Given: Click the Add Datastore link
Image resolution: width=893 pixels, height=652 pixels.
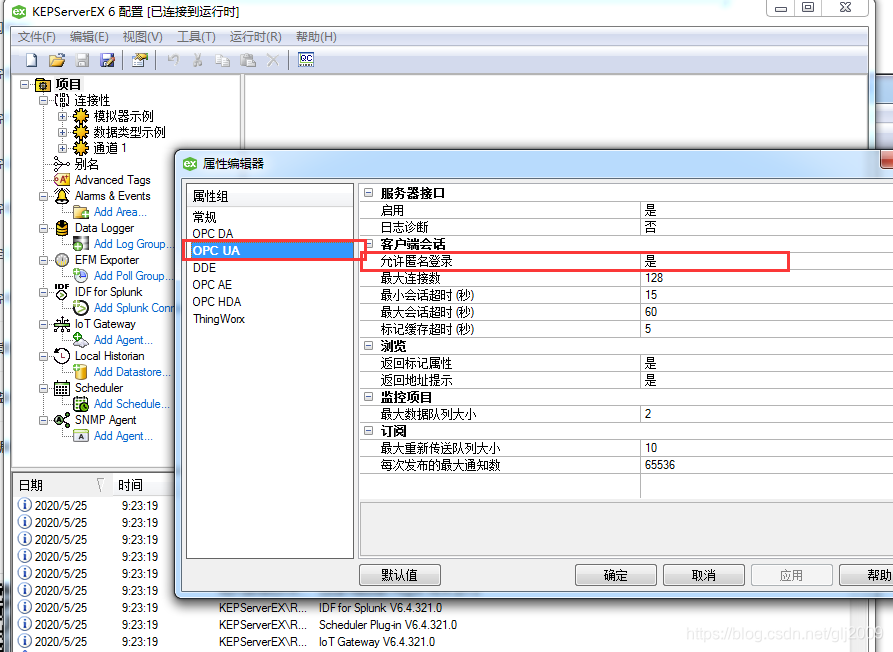Looking at the screenshot, I should coord(132,372).
